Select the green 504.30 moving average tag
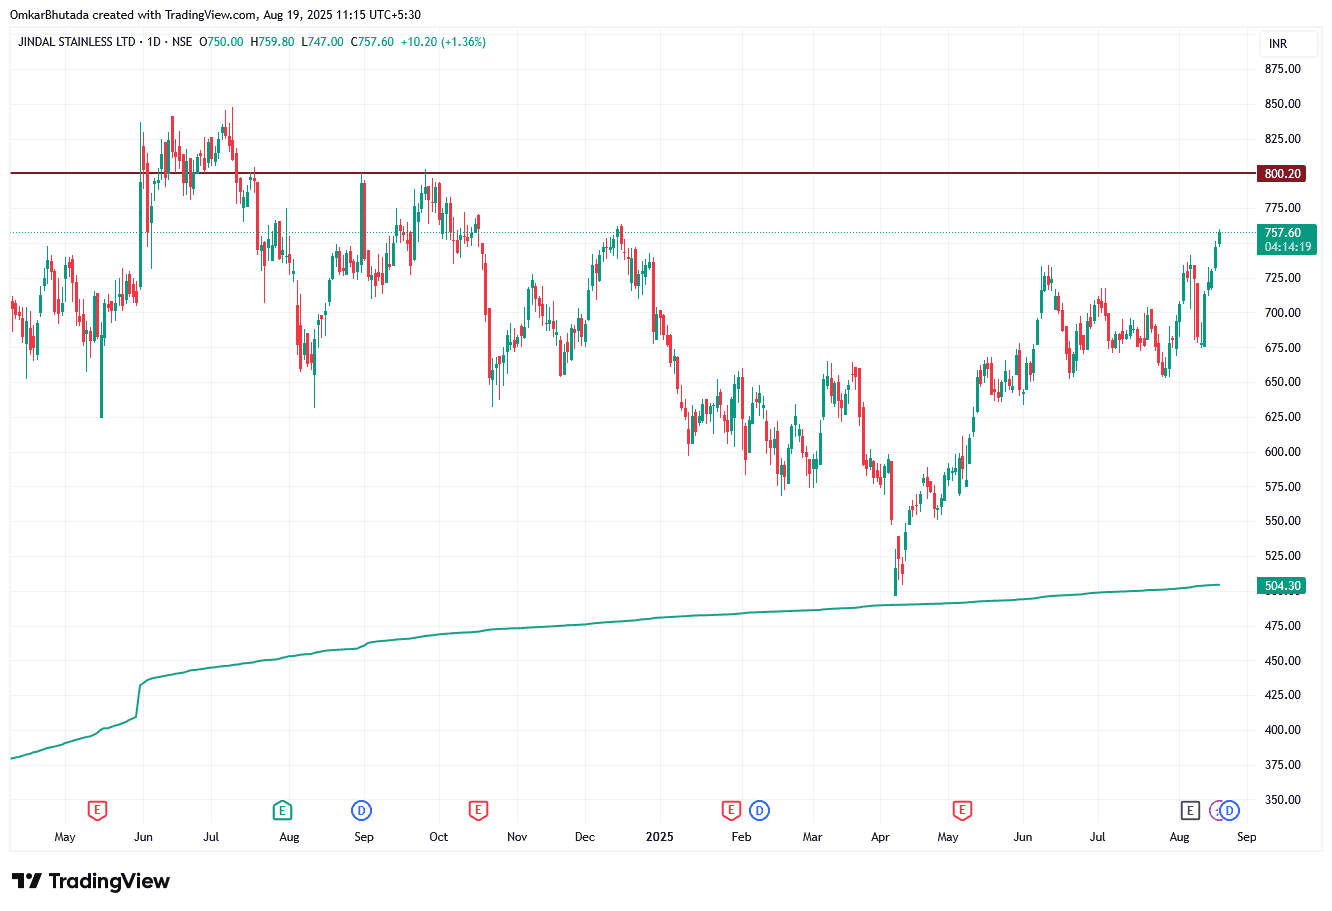 click(x=1283, y=586)
